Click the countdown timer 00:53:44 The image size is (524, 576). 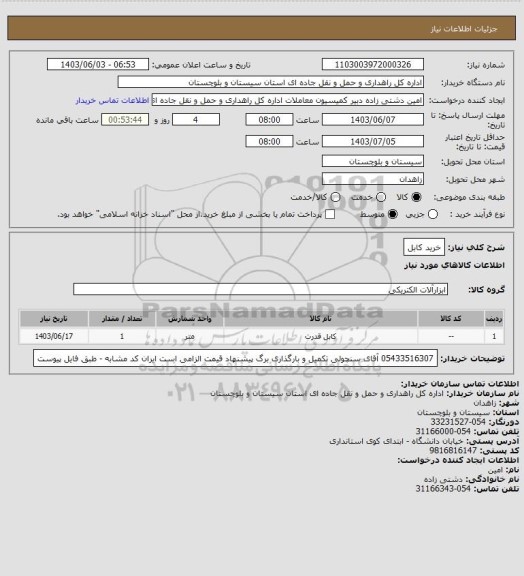(125, 120)
